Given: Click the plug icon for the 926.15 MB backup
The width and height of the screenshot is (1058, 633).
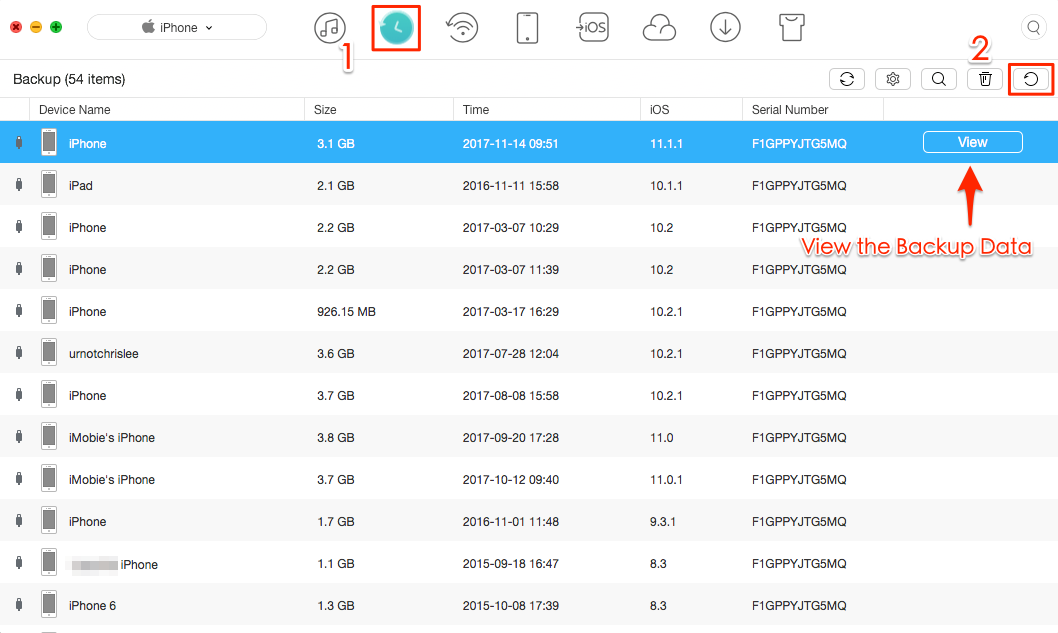Looking at the screenshot, I should click(19, 311).
